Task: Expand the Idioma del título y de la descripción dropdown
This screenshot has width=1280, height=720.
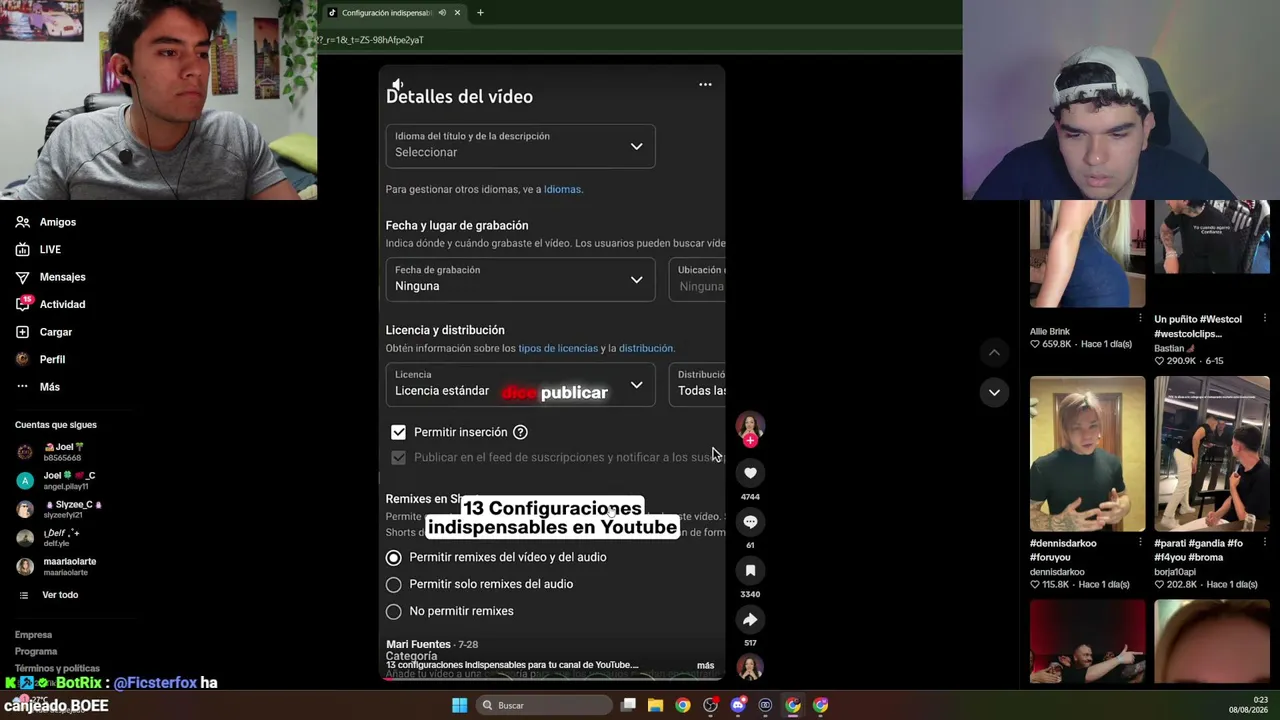Action: click(x=520, y=146)
